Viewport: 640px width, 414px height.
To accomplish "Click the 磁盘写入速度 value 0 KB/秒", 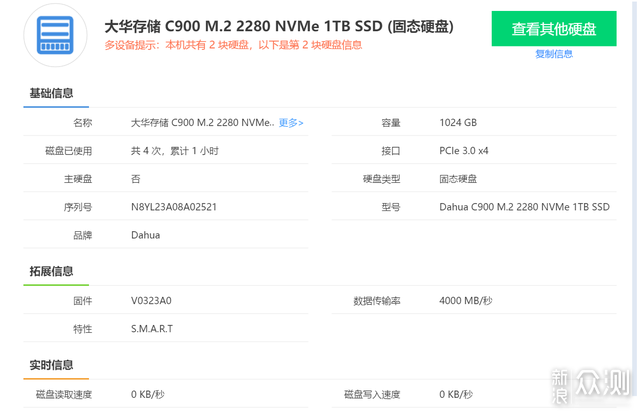I will click(456, 395).
